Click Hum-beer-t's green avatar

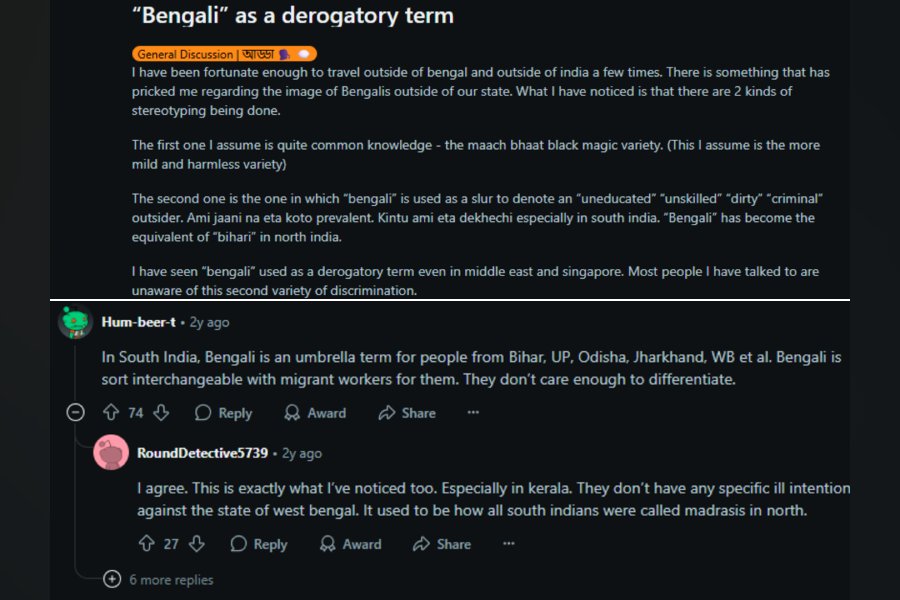tap(75, 322)
